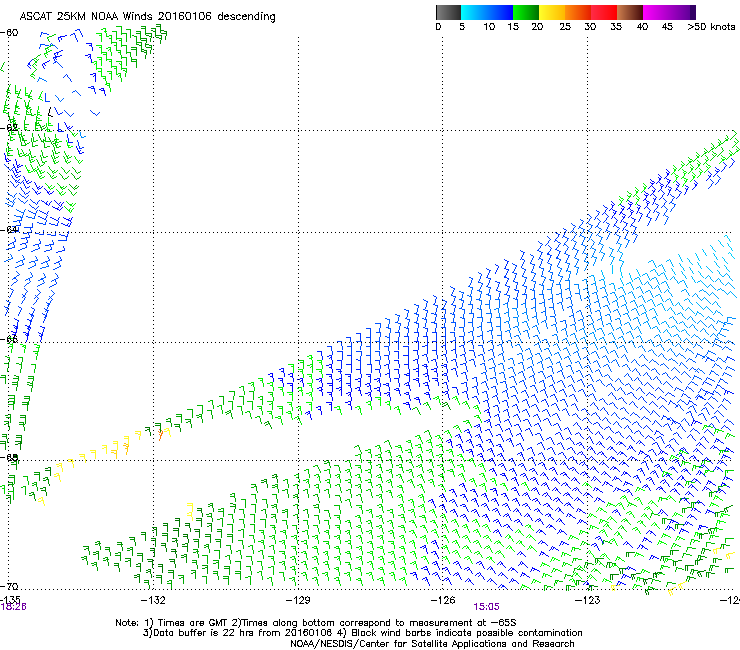The image size is (740, 650).
Task: Click the '-132' longitude axis label
Action: [153, 600]
